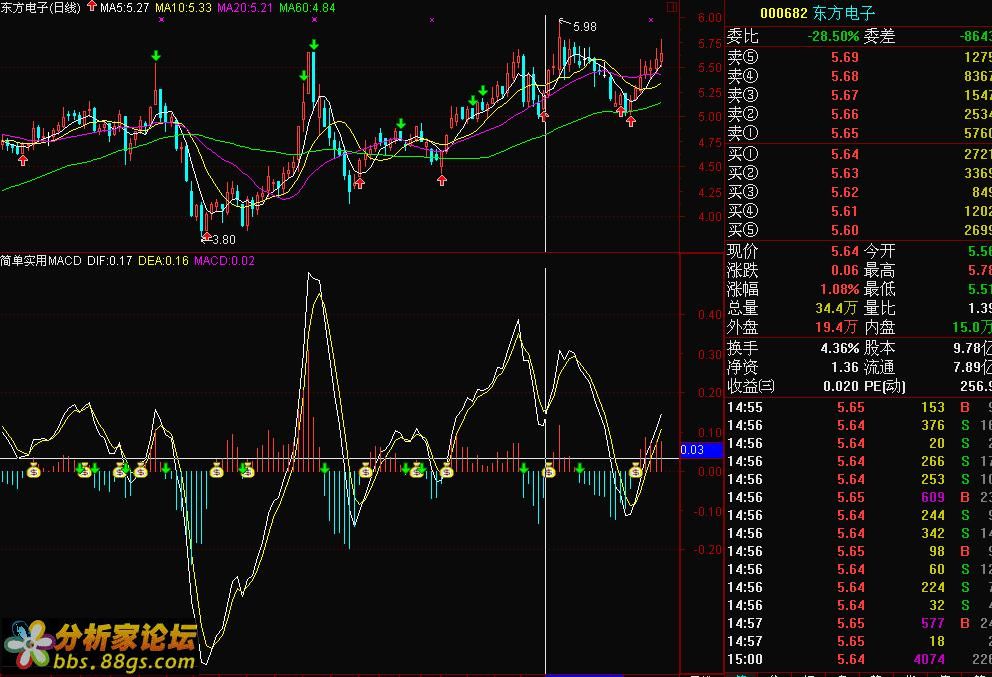Click the 涨跌 0.06 value
The width and height of the screenshot is (992, 677).
(x=845, y=271)
